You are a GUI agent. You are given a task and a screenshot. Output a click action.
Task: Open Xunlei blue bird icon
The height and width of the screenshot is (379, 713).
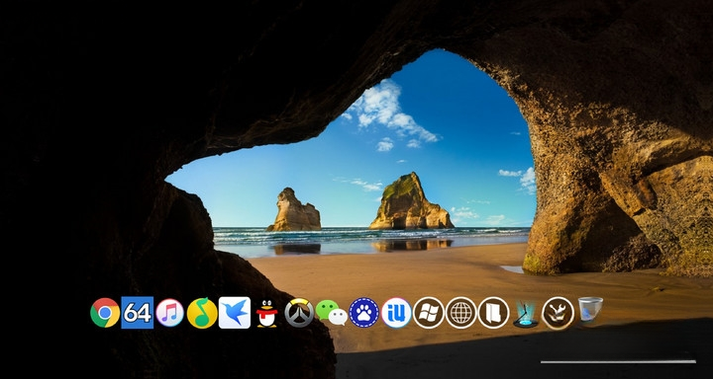point(235,313)
